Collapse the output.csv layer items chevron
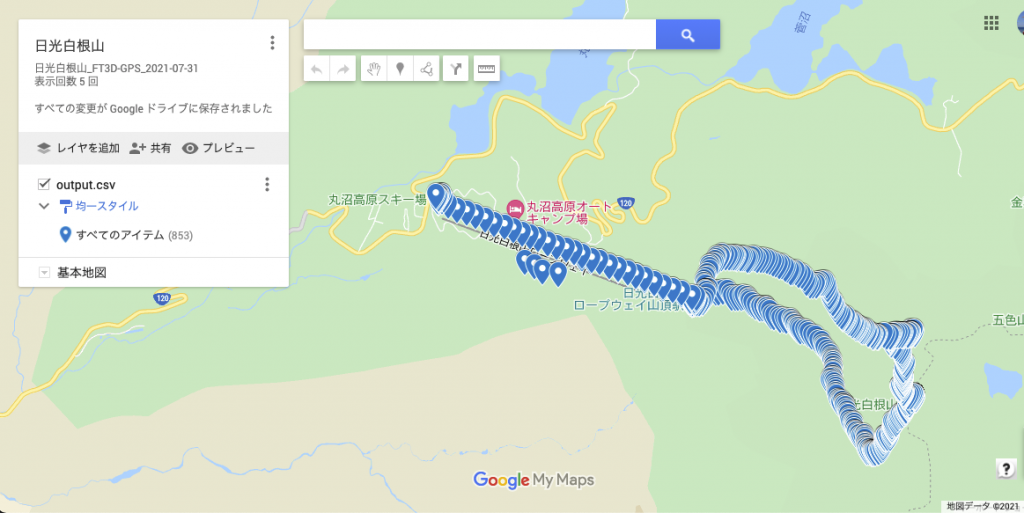Viewport: 1024px width, 513px height. [44, 206]
